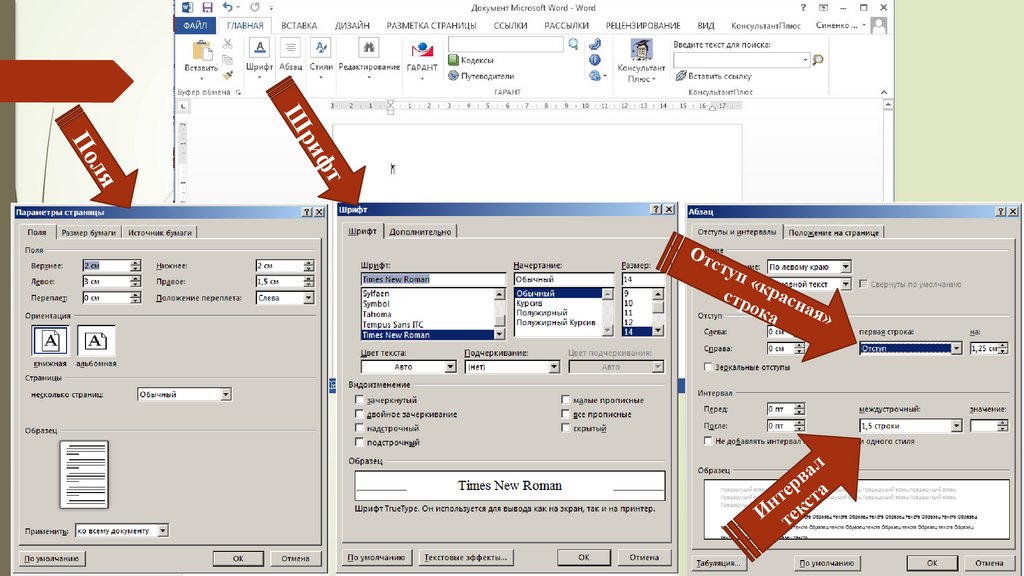1024x576 pixels.
Task: Select Полужирный in Начертание list
Action: tap(541, 313)
